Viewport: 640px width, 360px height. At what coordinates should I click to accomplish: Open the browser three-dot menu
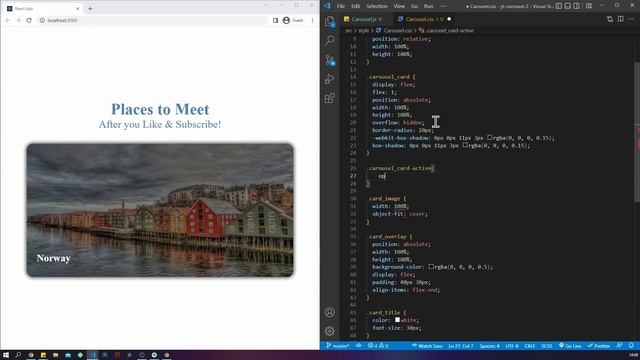(313, 20)
